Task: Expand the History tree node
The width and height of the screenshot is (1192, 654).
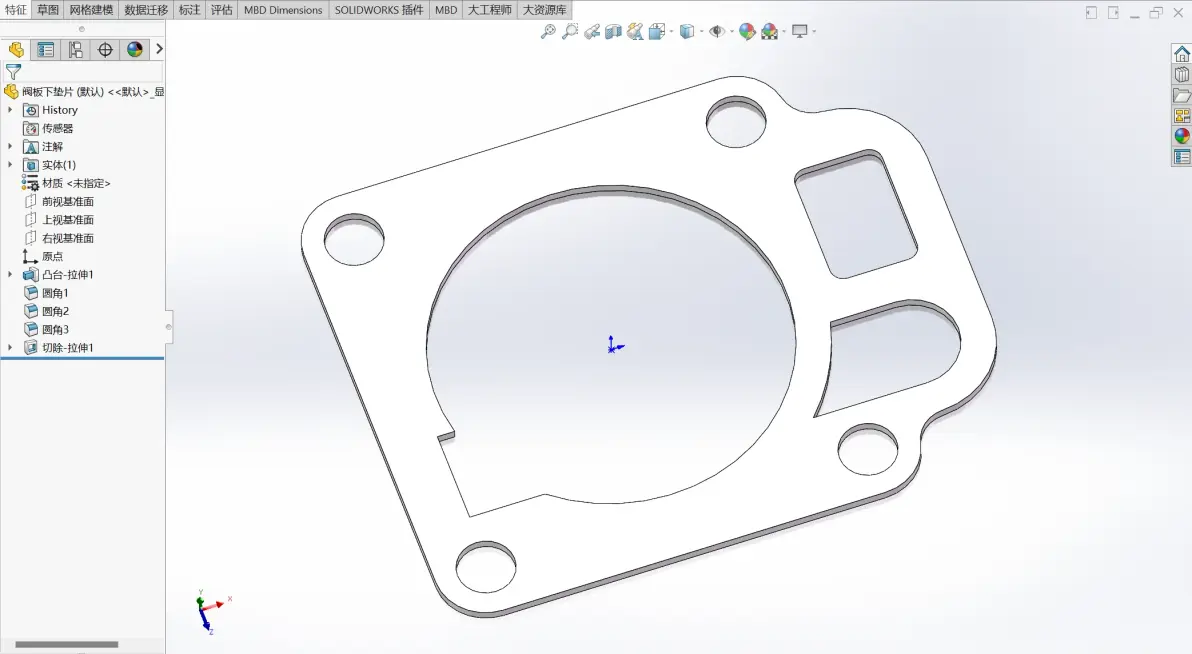Action: pos(10,110)
